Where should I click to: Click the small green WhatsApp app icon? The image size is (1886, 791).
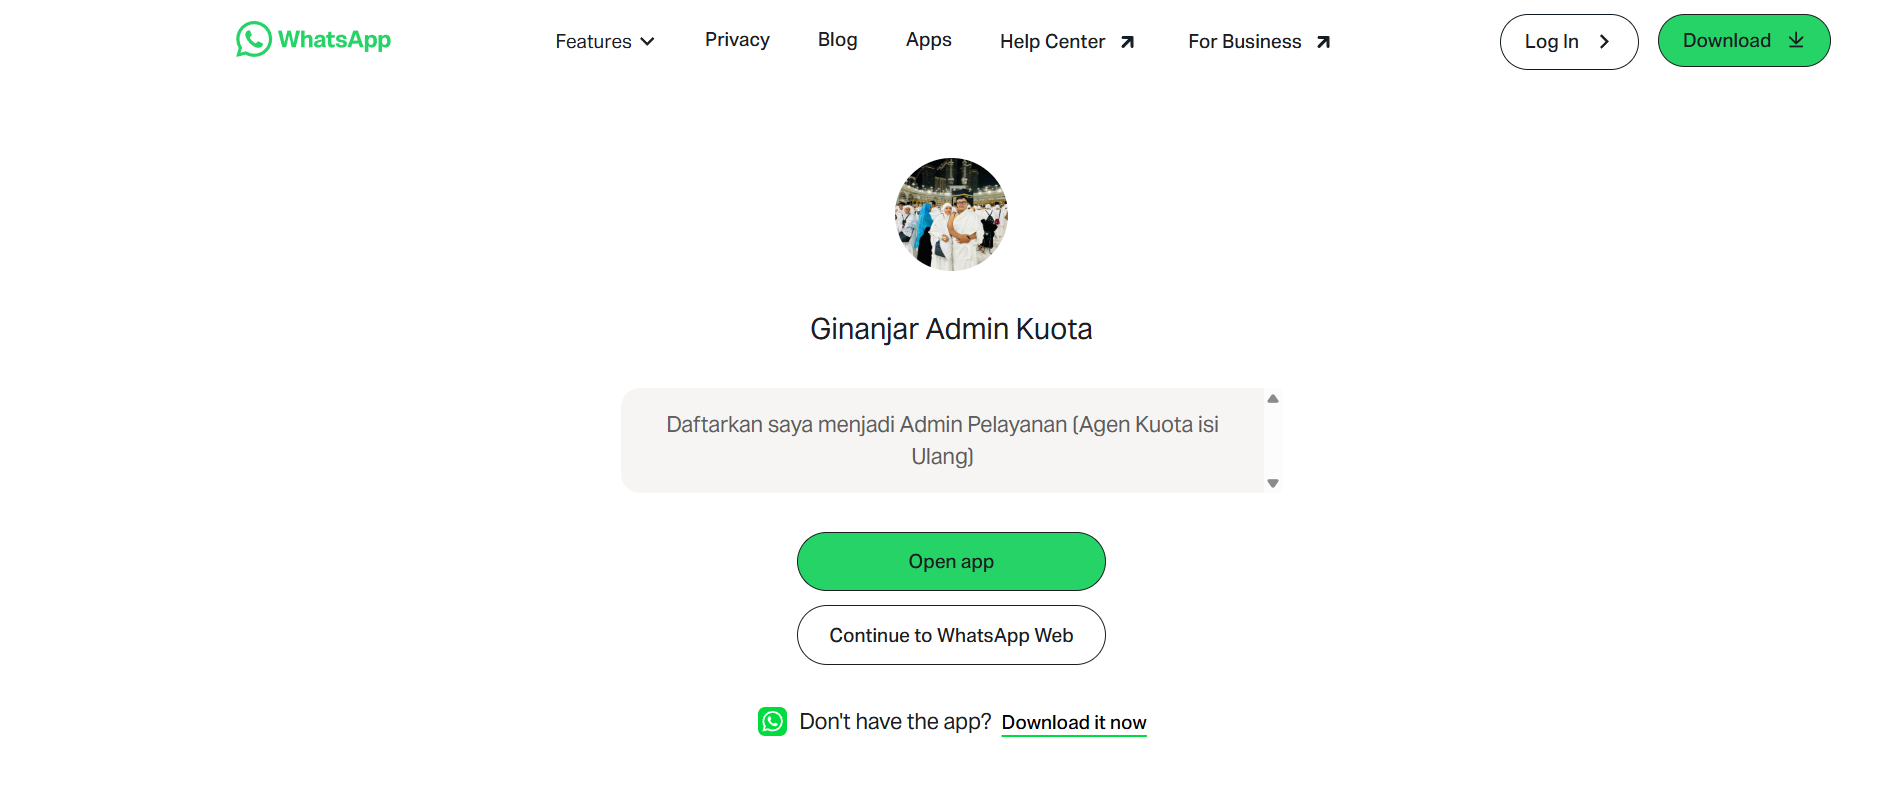point(772,721)
